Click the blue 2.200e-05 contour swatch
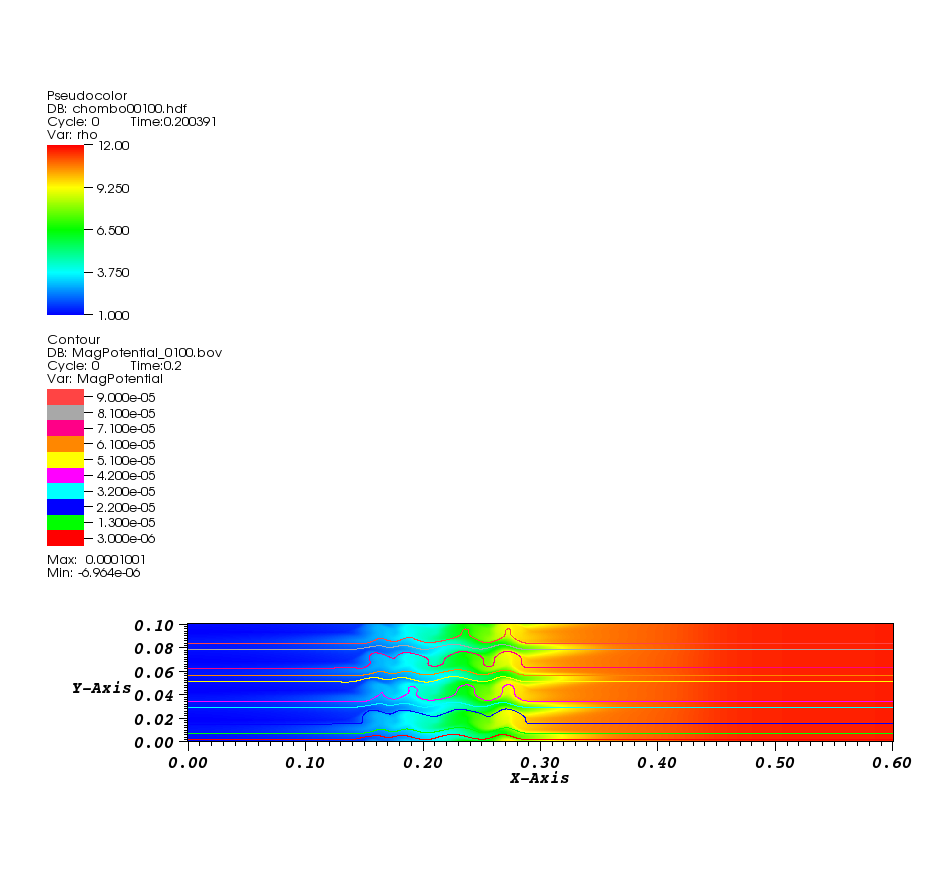The image size is (941, 873). click(x=65, y=506)
